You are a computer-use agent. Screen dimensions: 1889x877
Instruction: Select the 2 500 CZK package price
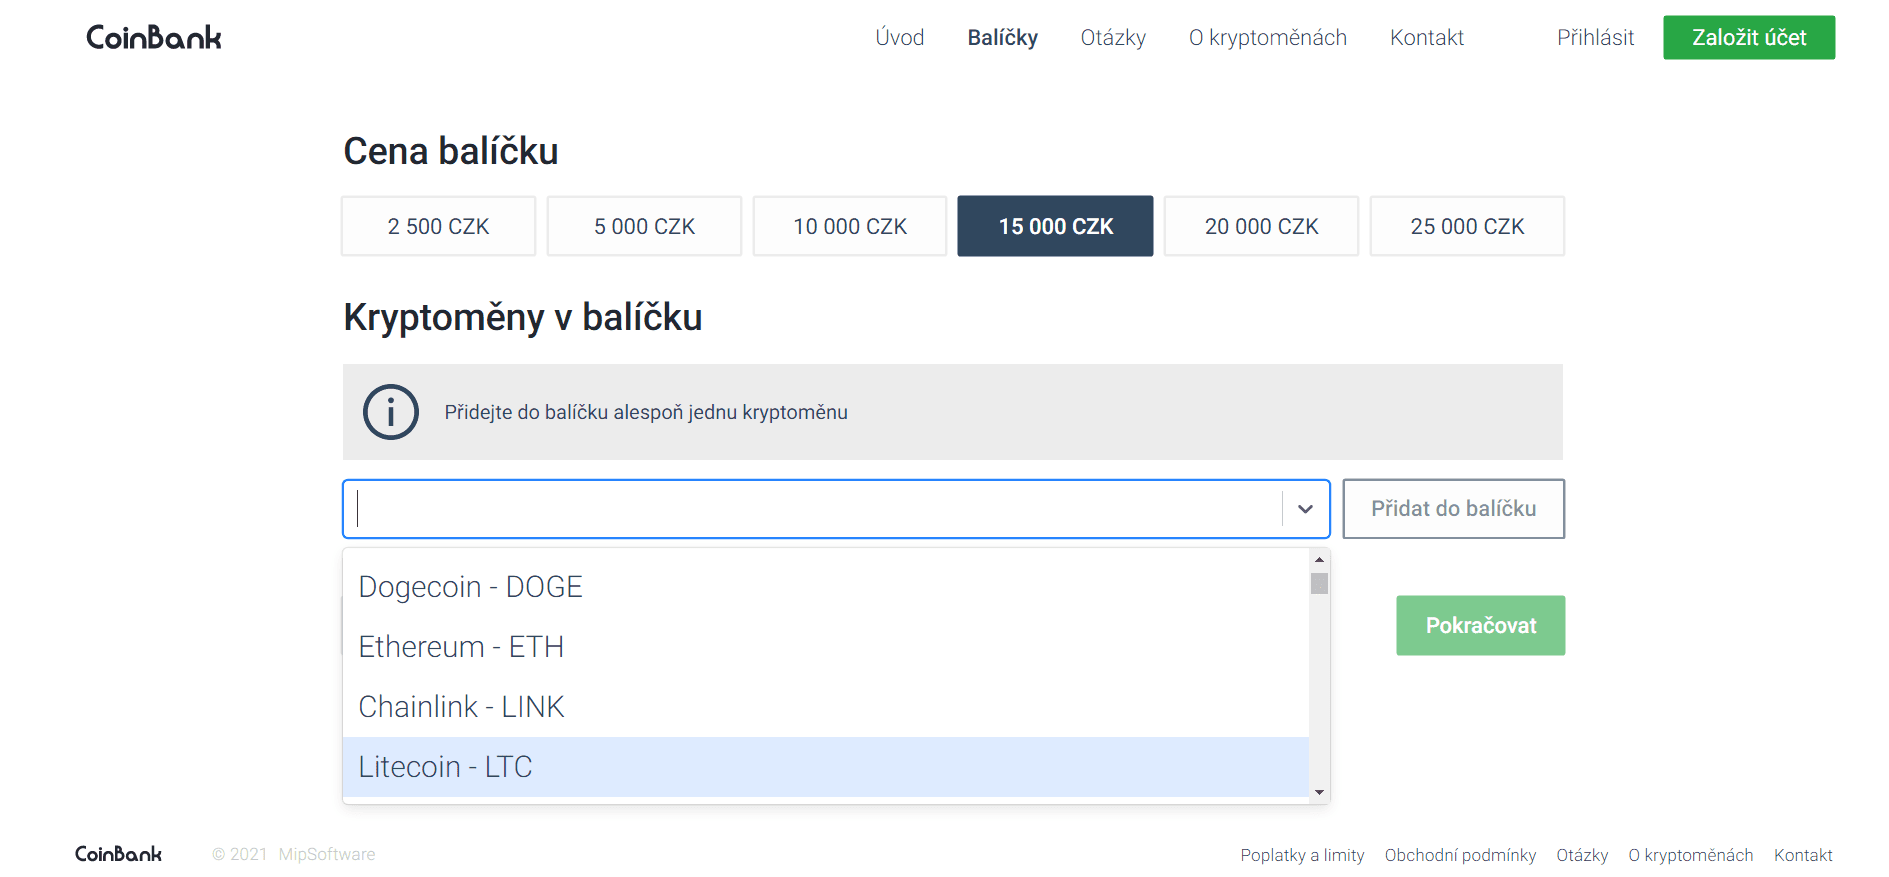click(438, 227)
